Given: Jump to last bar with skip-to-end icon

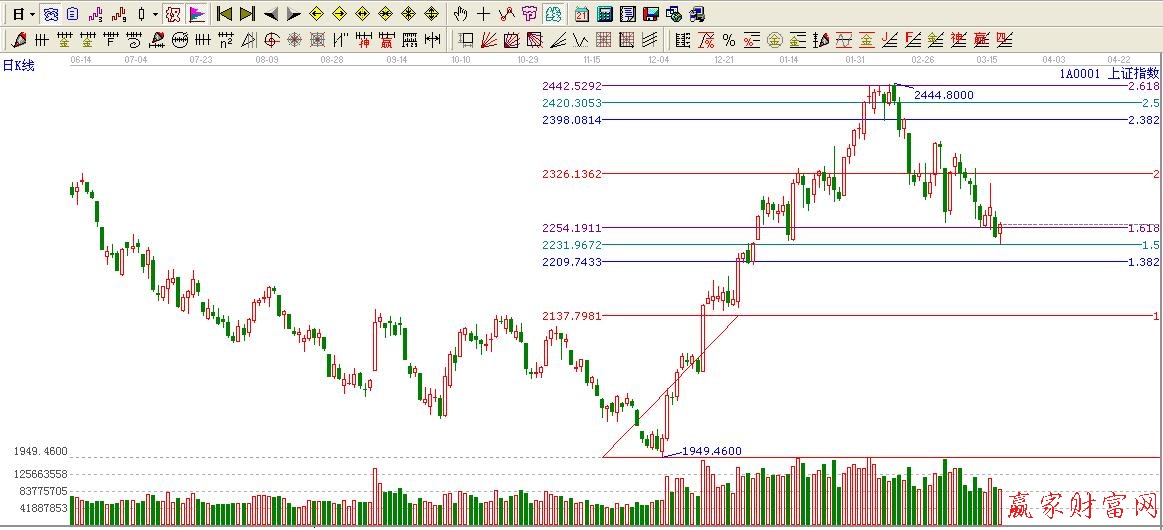Looking at the screenshot, I should [248, 14].
